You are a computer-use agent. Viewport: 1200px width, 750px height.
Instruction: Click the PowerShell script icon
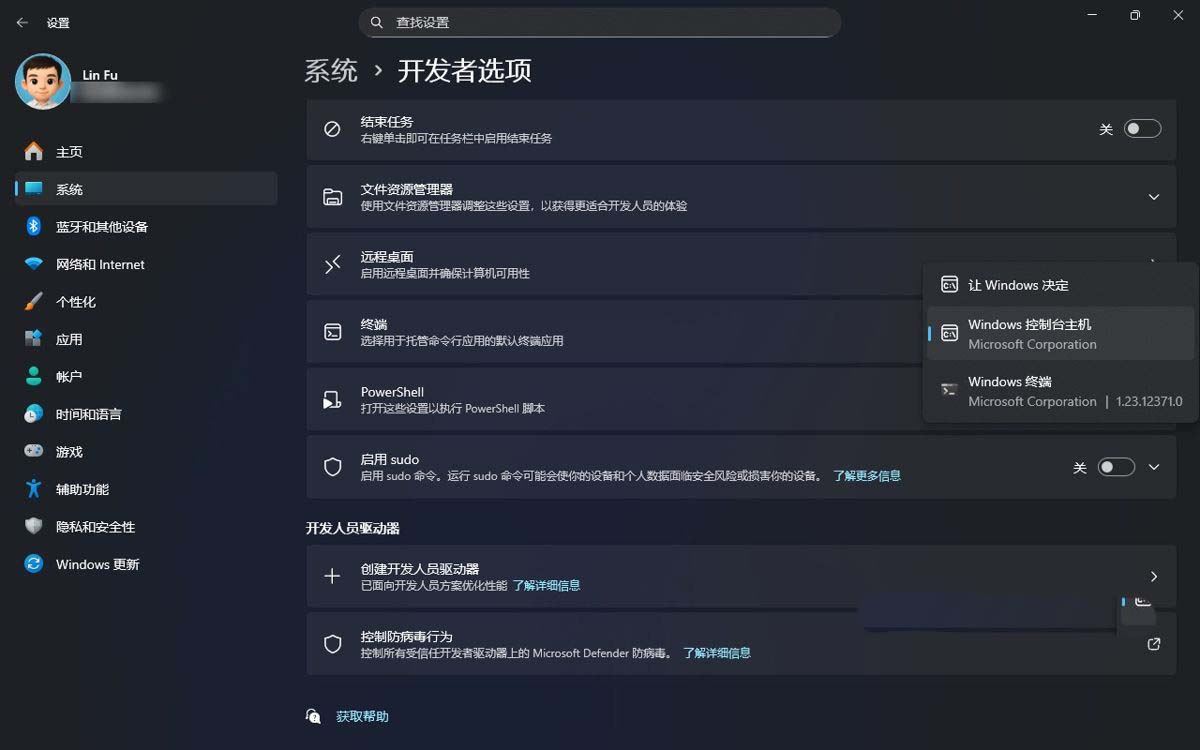[x=333, y=400]
